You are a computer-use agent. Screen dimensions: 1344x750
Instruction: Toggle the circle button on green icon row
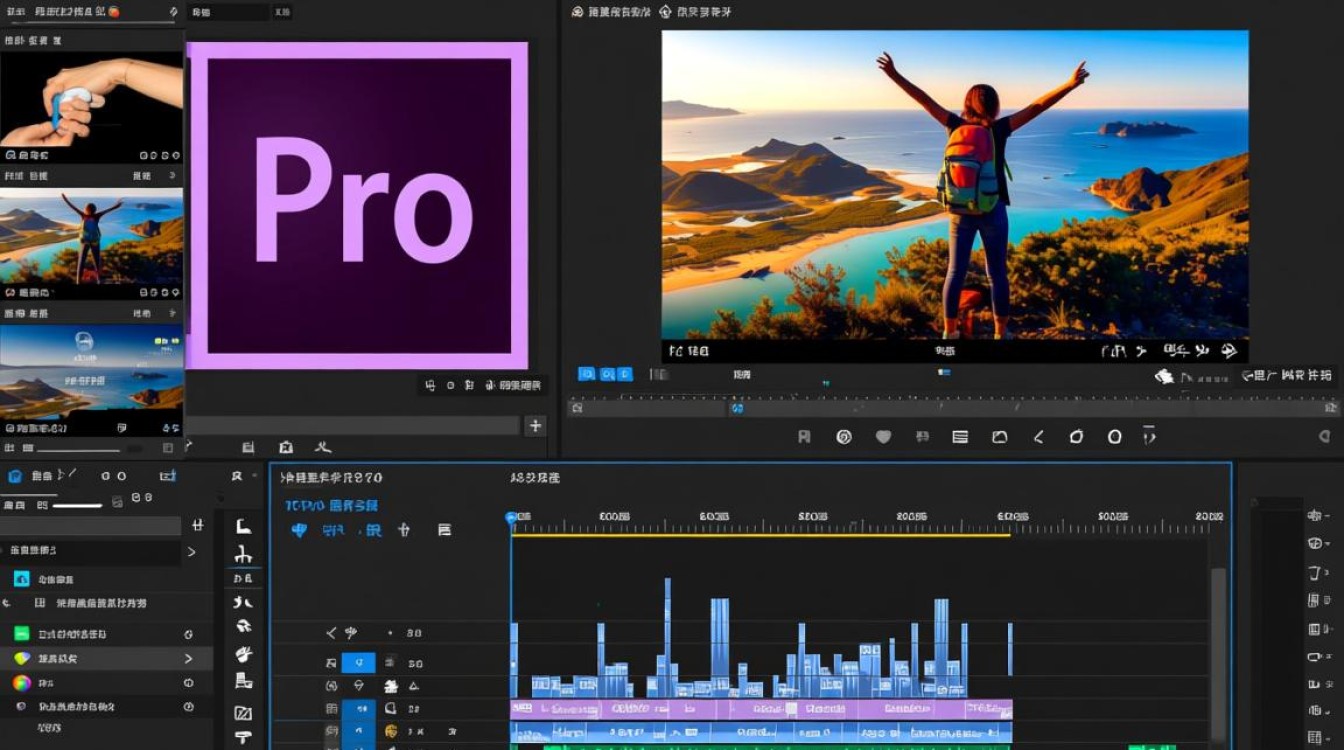(x=189, y=634)
